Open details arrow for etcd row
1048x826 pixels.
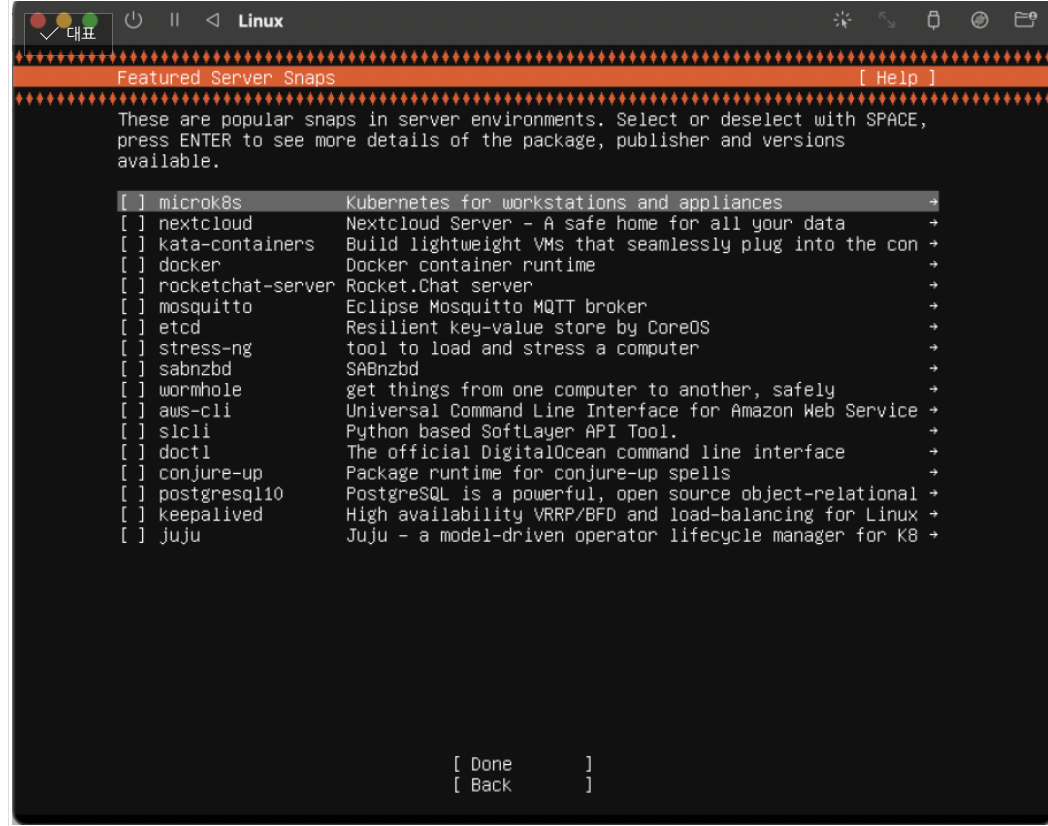(933, 326)
